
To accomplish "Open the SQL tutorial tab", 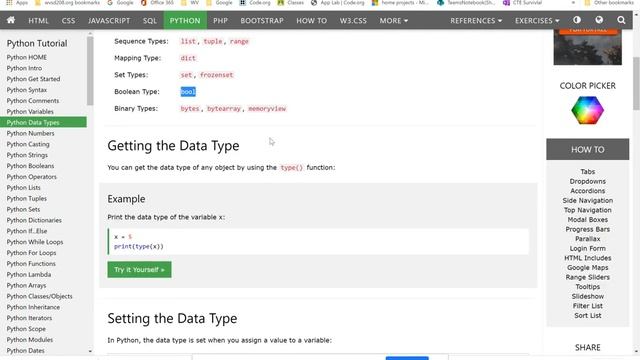I will coord(150,20).
